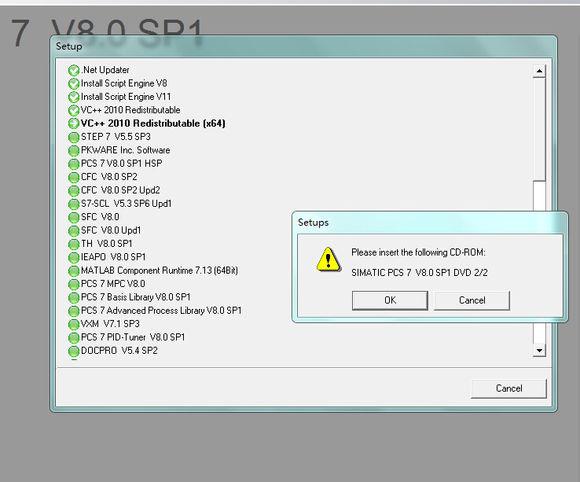Click the "Please insert the following CD-ROM:" message
The width and height of the screenshot is (580, 482).
point(418,253)
